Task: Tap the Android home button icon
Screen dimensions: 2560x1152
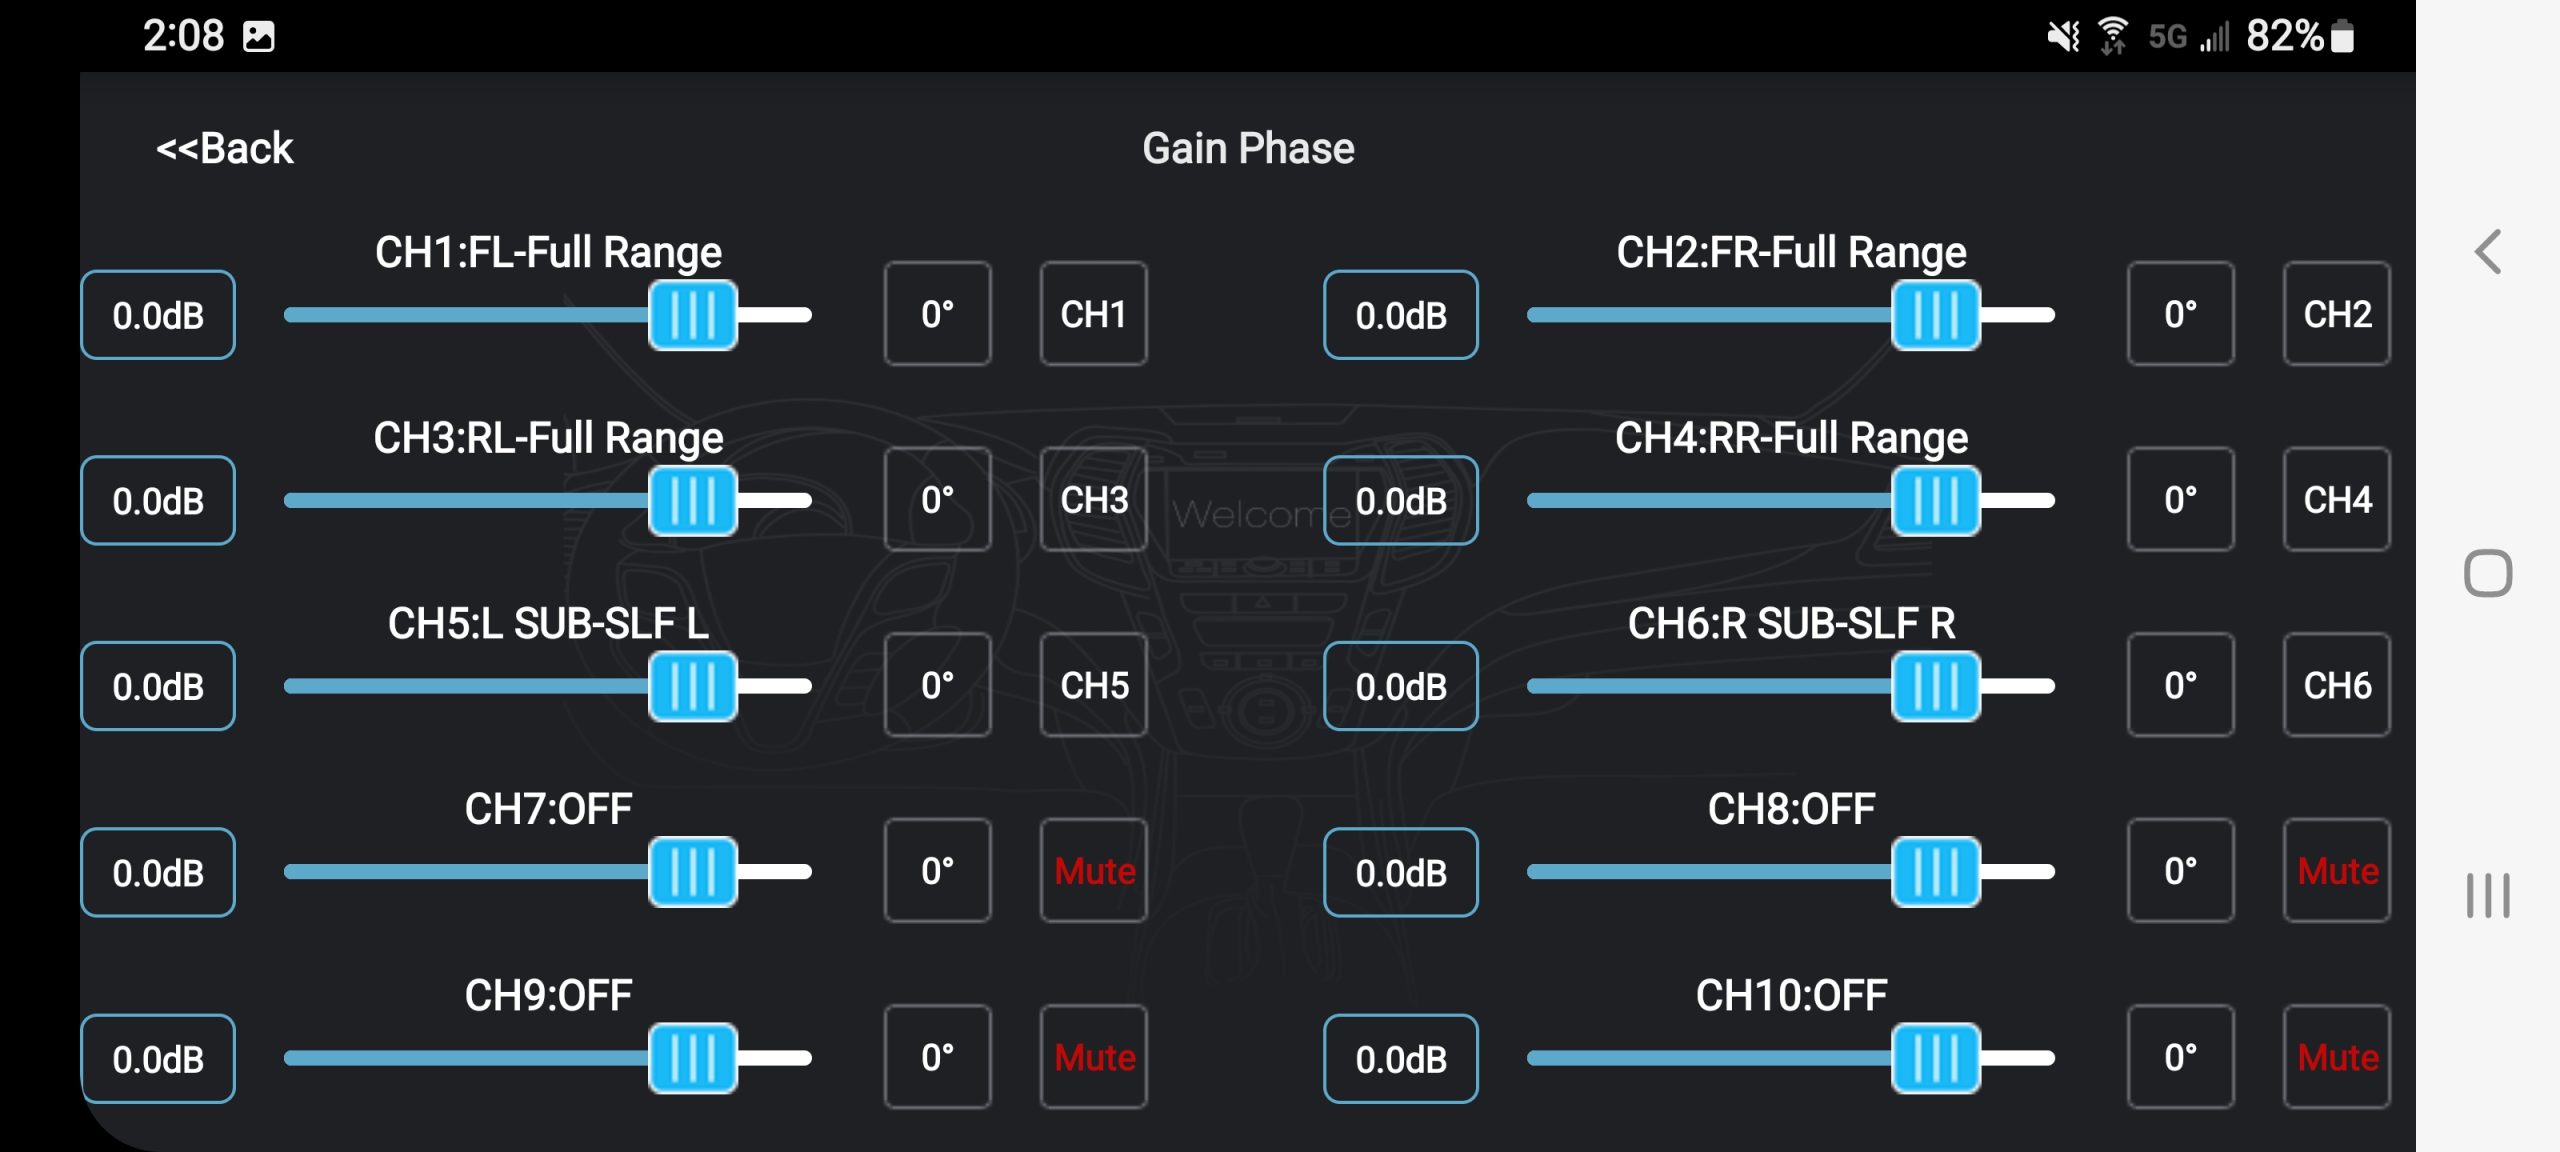Action: [2488, 574]
